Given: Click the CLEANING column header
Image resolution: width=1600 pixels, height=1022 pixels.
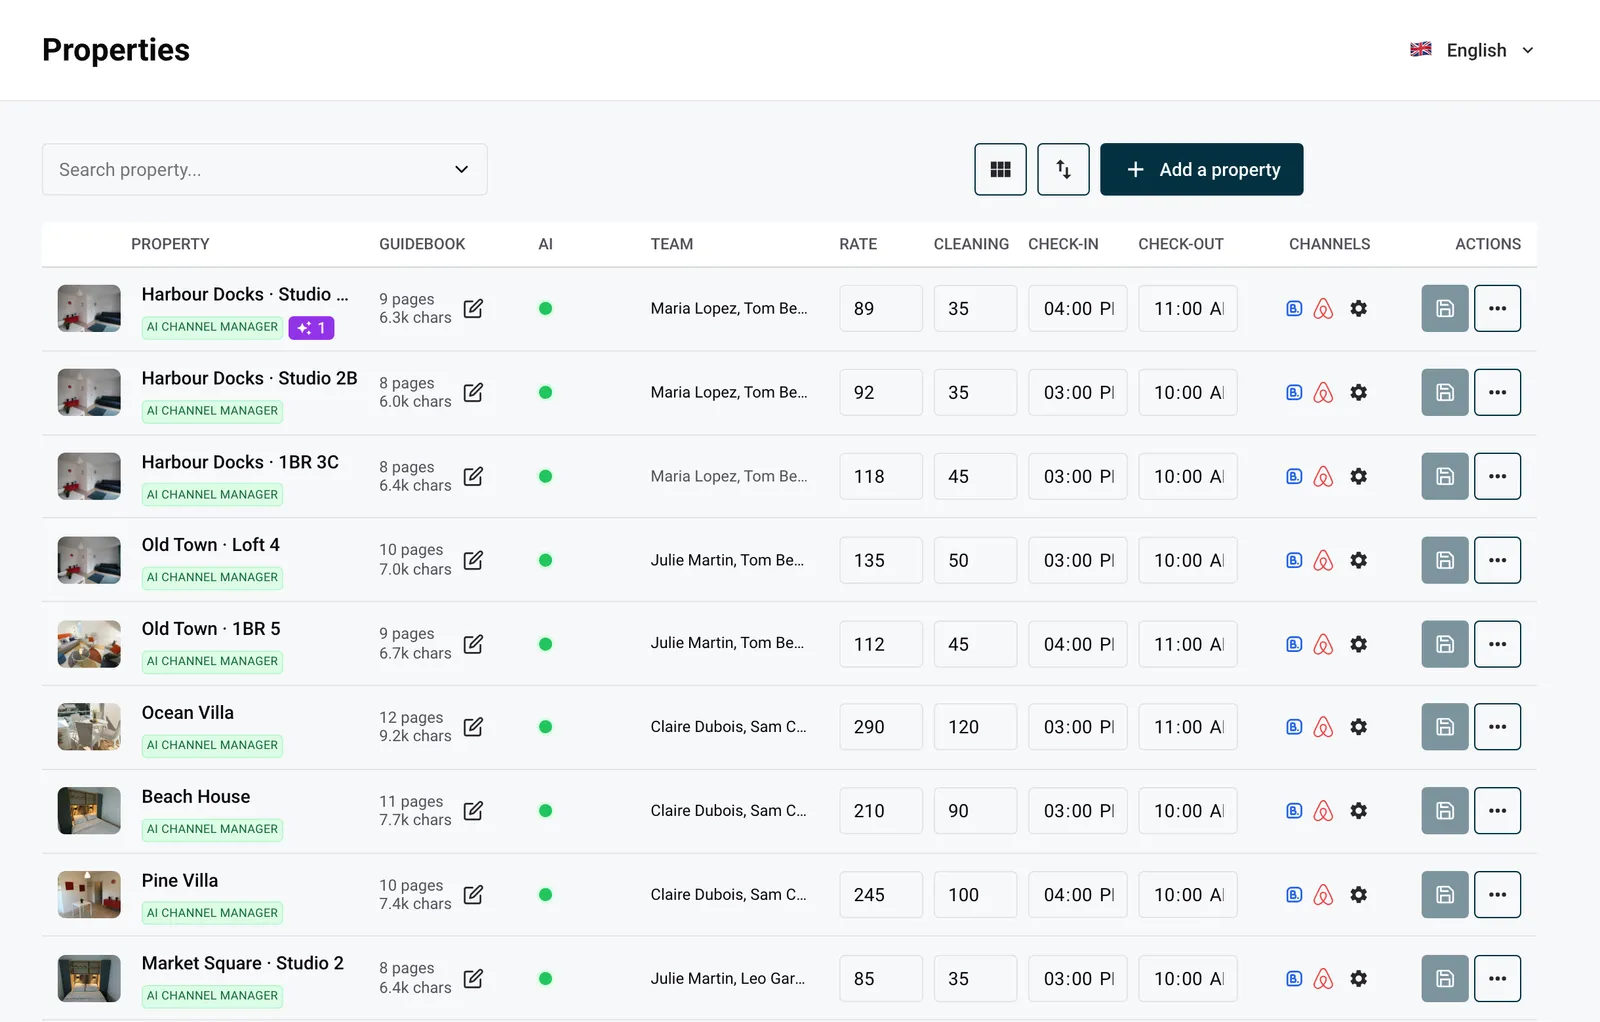Looking at the screenshot, I should pyautogui.click(x=971, y=244).
